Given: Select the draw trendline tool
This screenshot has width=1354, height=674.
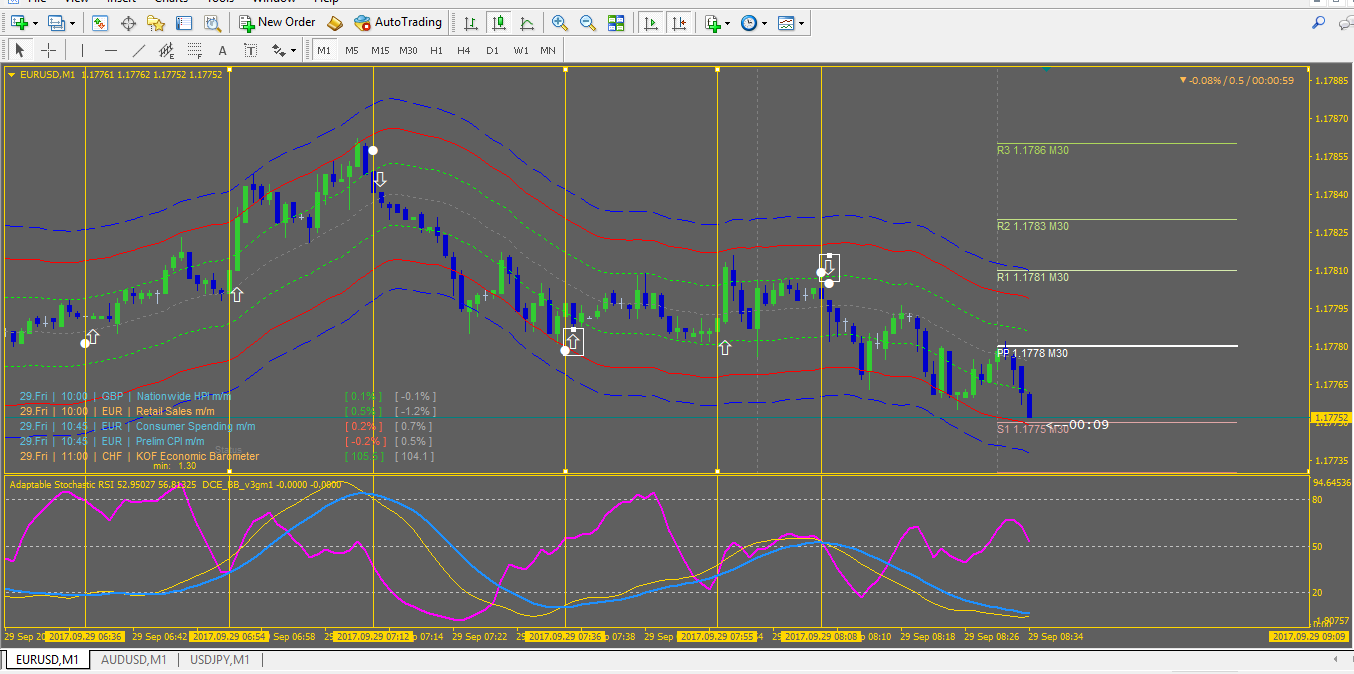Looking at the screenshot, I should (x=139, y=50).
